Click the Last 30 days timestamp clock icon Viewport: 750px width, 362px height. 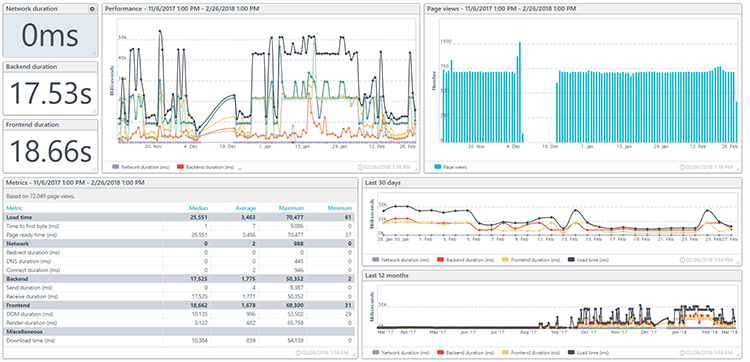tap(682, 260)
